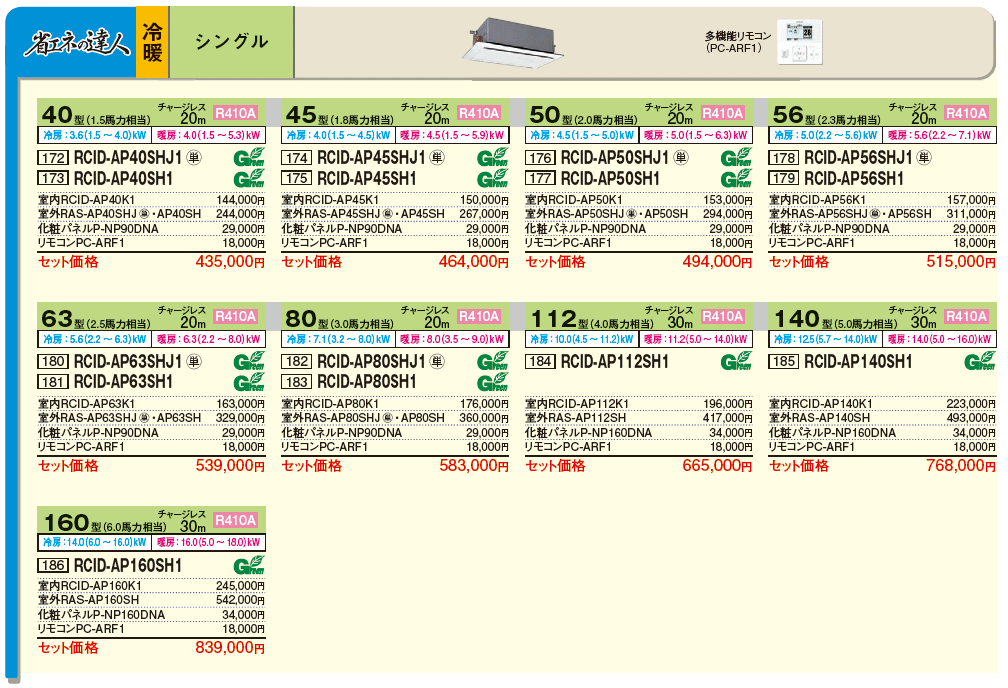Select model name RCID-AP56SH1
The height and width of the screenshot is (688, 1008).
point(854,179)
